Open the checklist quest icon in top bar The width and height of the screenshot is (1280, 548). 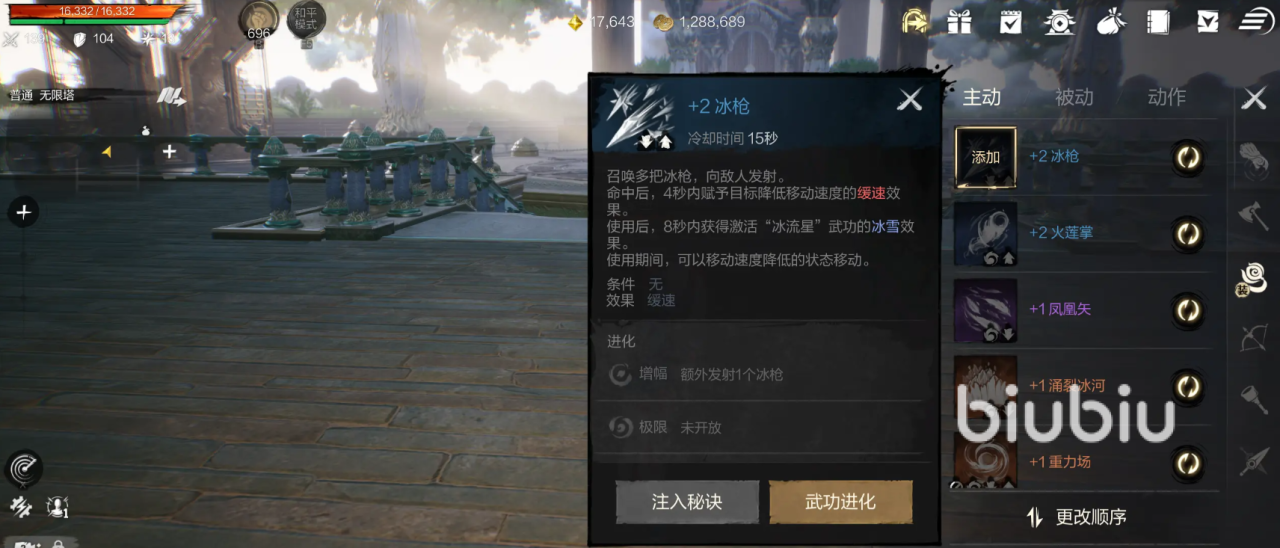click(x=1010, y=21)
